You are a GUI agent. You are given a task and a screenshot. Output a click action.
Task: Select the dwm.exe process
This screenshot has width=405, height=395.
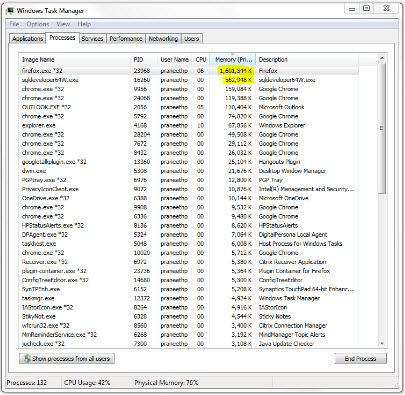pyautogui.click(x=189, y=171)
